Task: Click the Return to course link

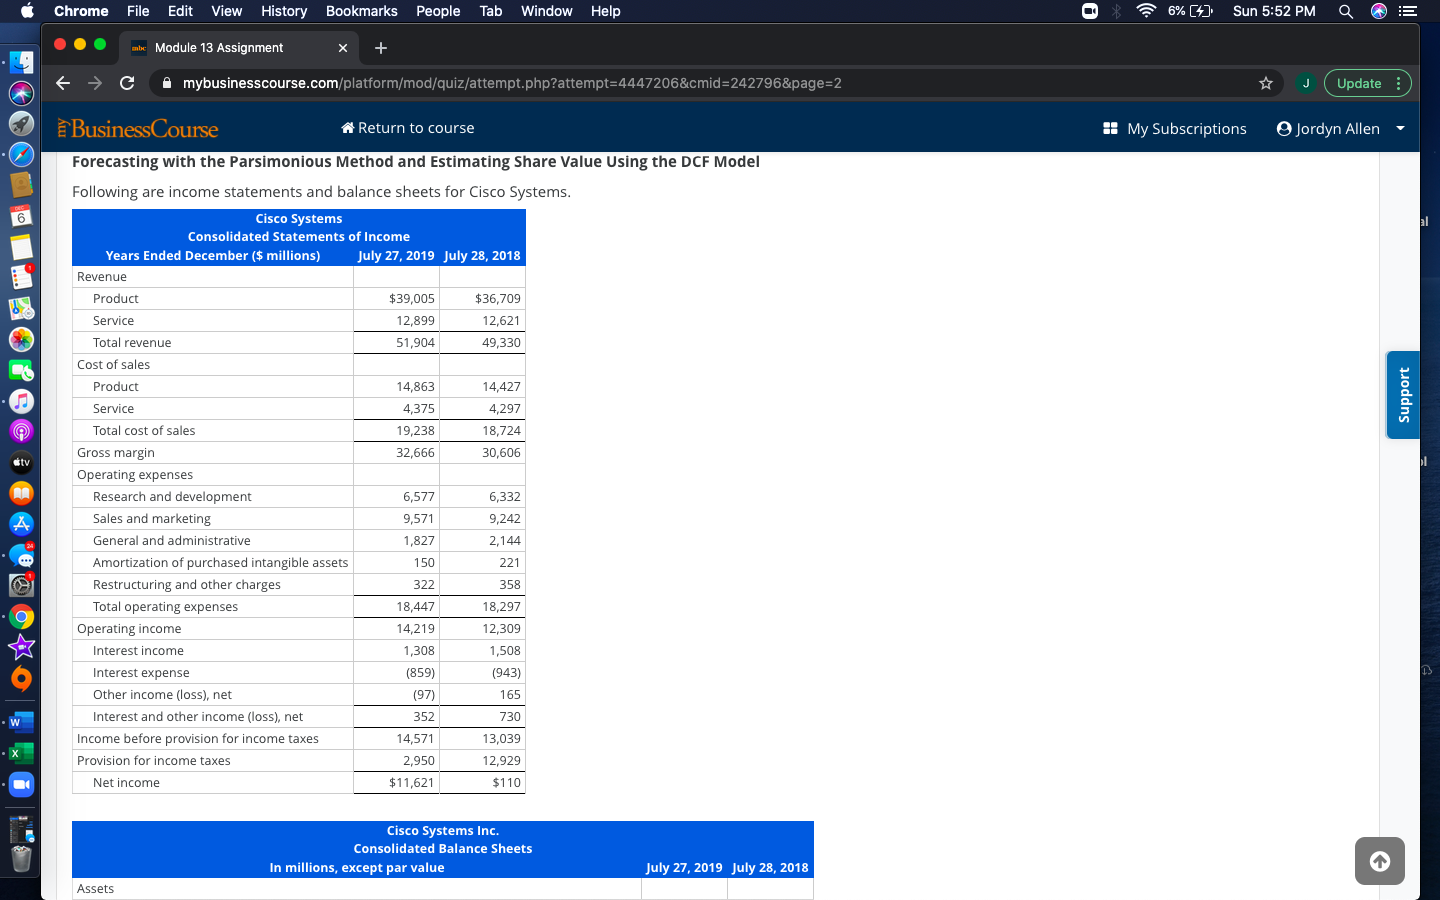Action: coord(407,128)
